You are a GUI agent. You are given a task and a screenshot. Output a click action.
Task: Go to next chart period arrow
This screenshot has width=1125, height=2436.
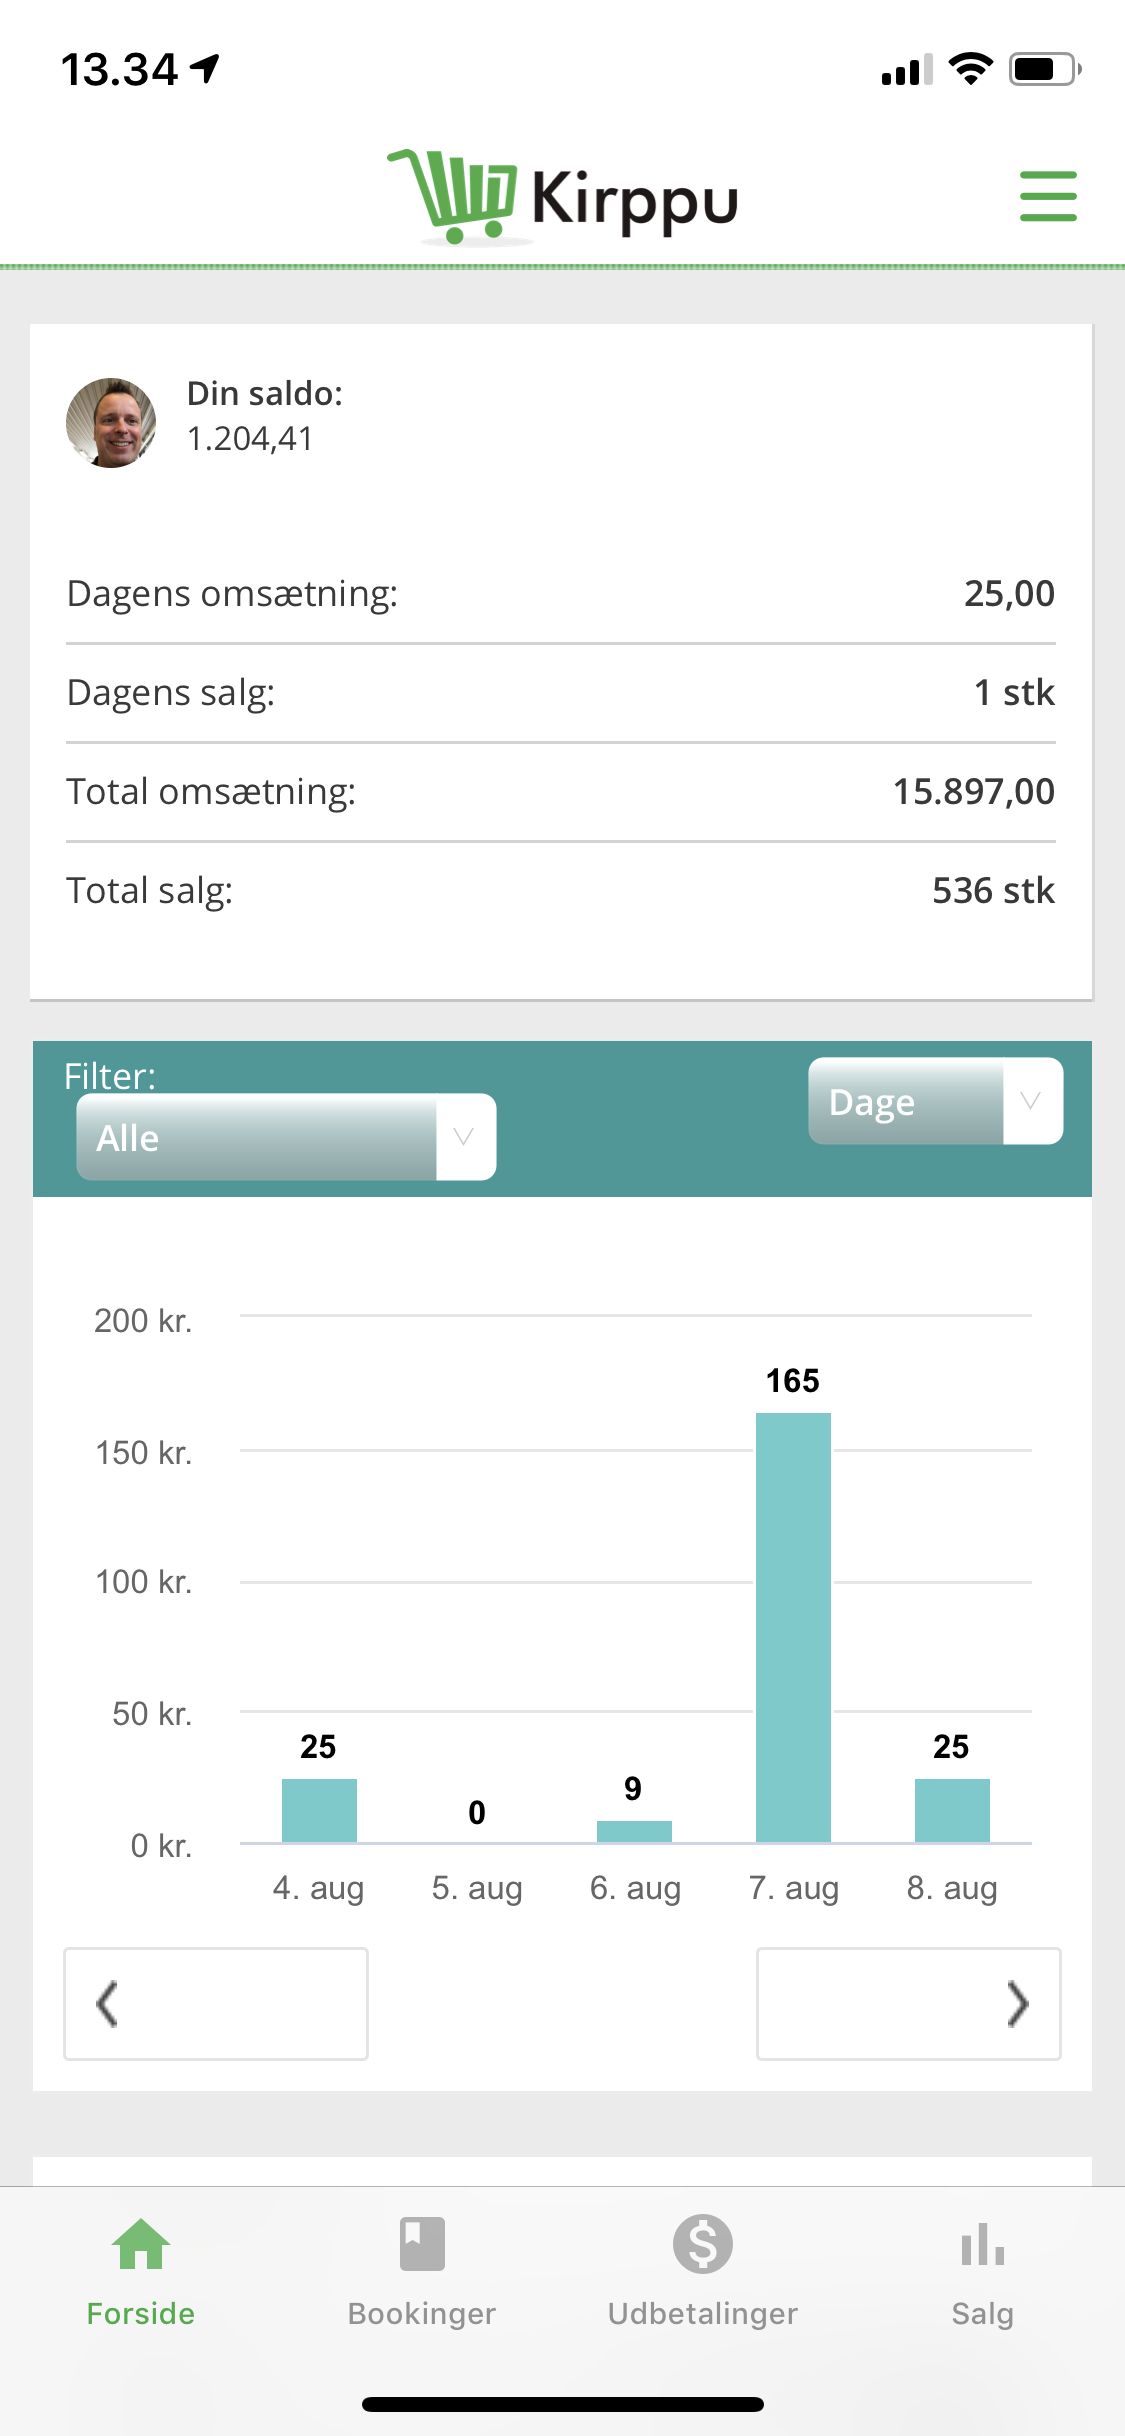coord(908,2003)
